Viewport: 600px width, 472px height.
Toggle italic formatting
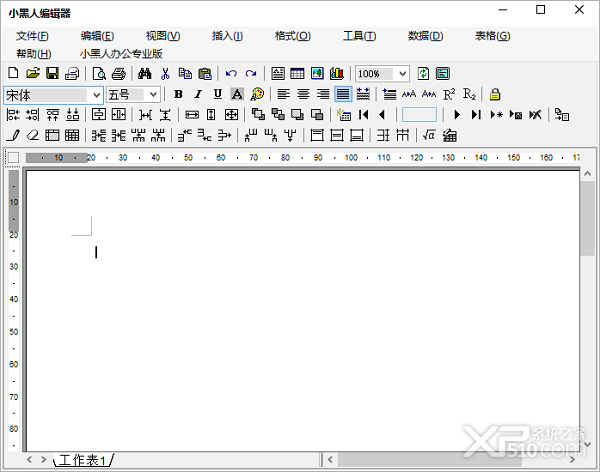pos(198,94)
